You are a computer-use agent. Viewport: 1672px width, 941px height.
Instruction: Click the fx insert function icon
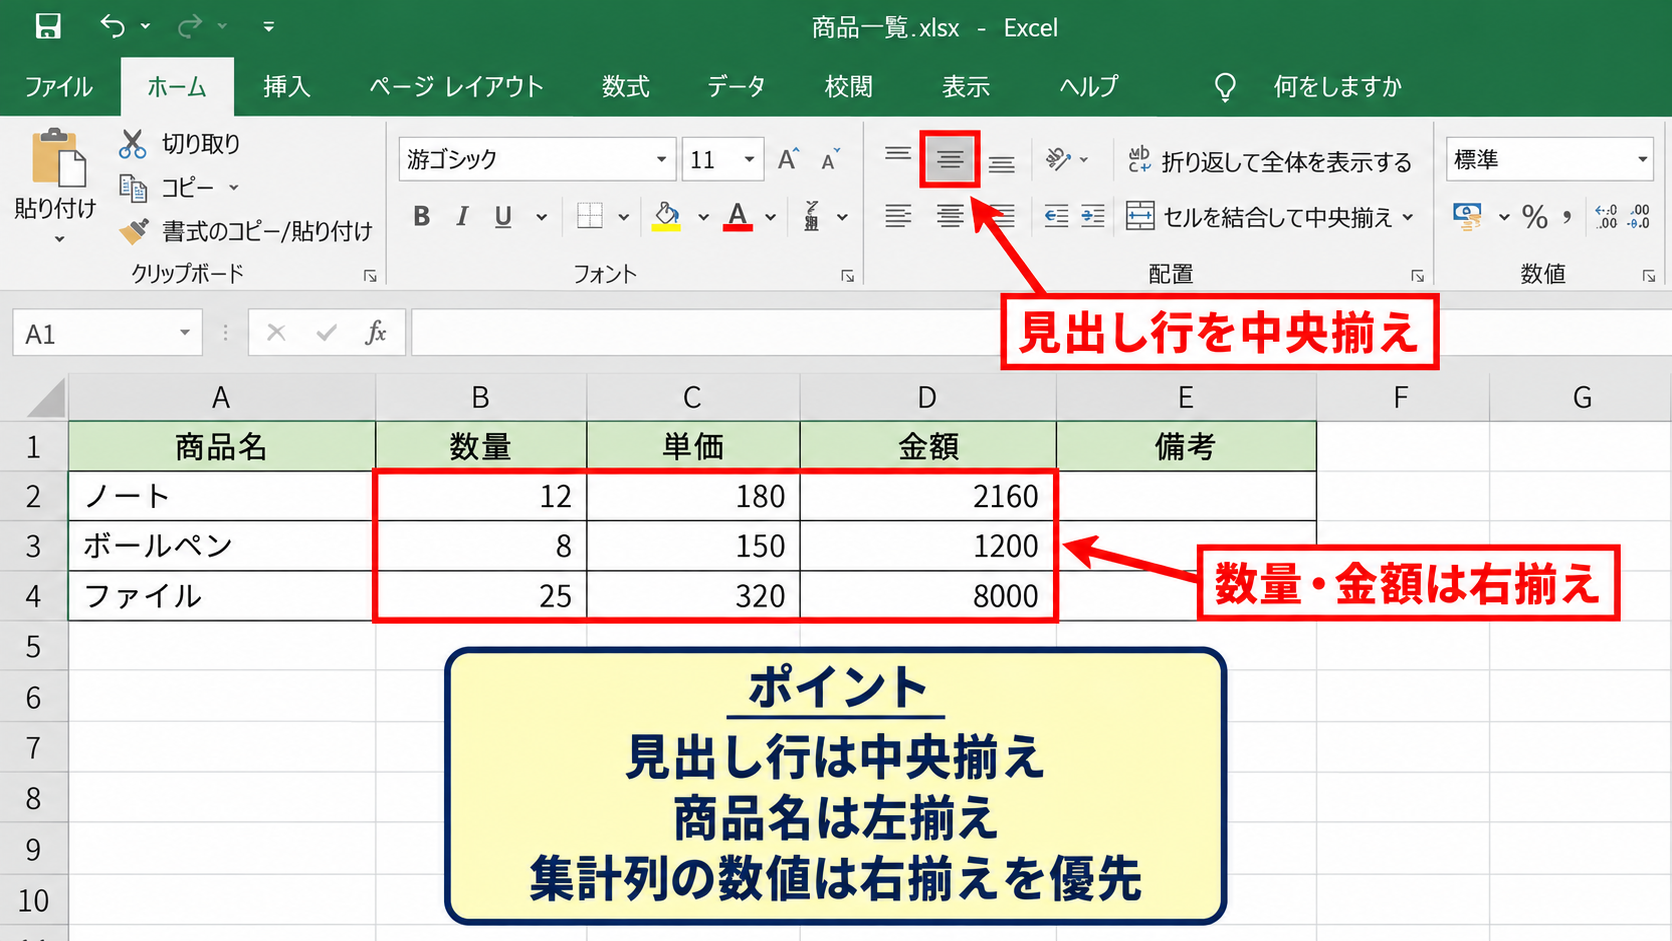coord(376,333)
